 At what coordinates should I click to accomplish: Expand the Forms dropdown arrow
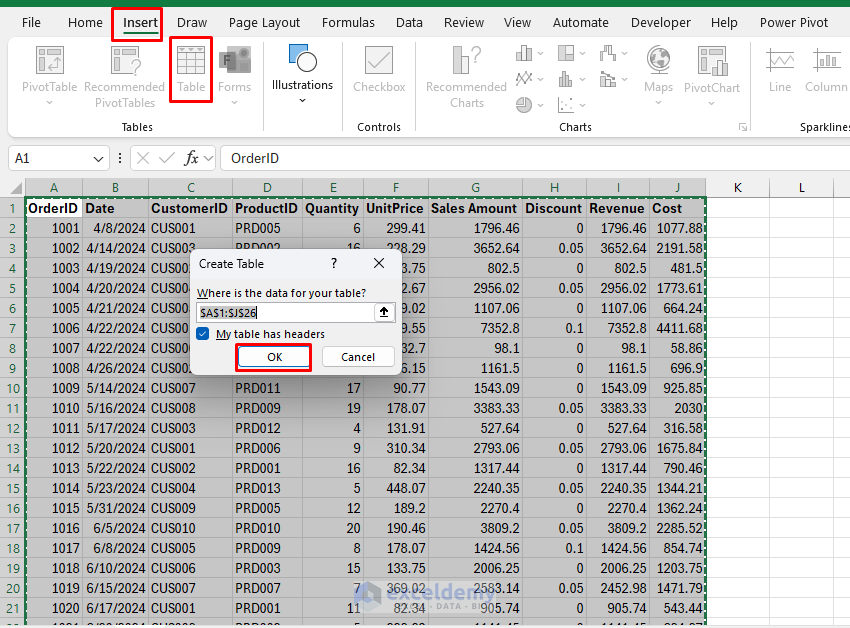[234, 102]
